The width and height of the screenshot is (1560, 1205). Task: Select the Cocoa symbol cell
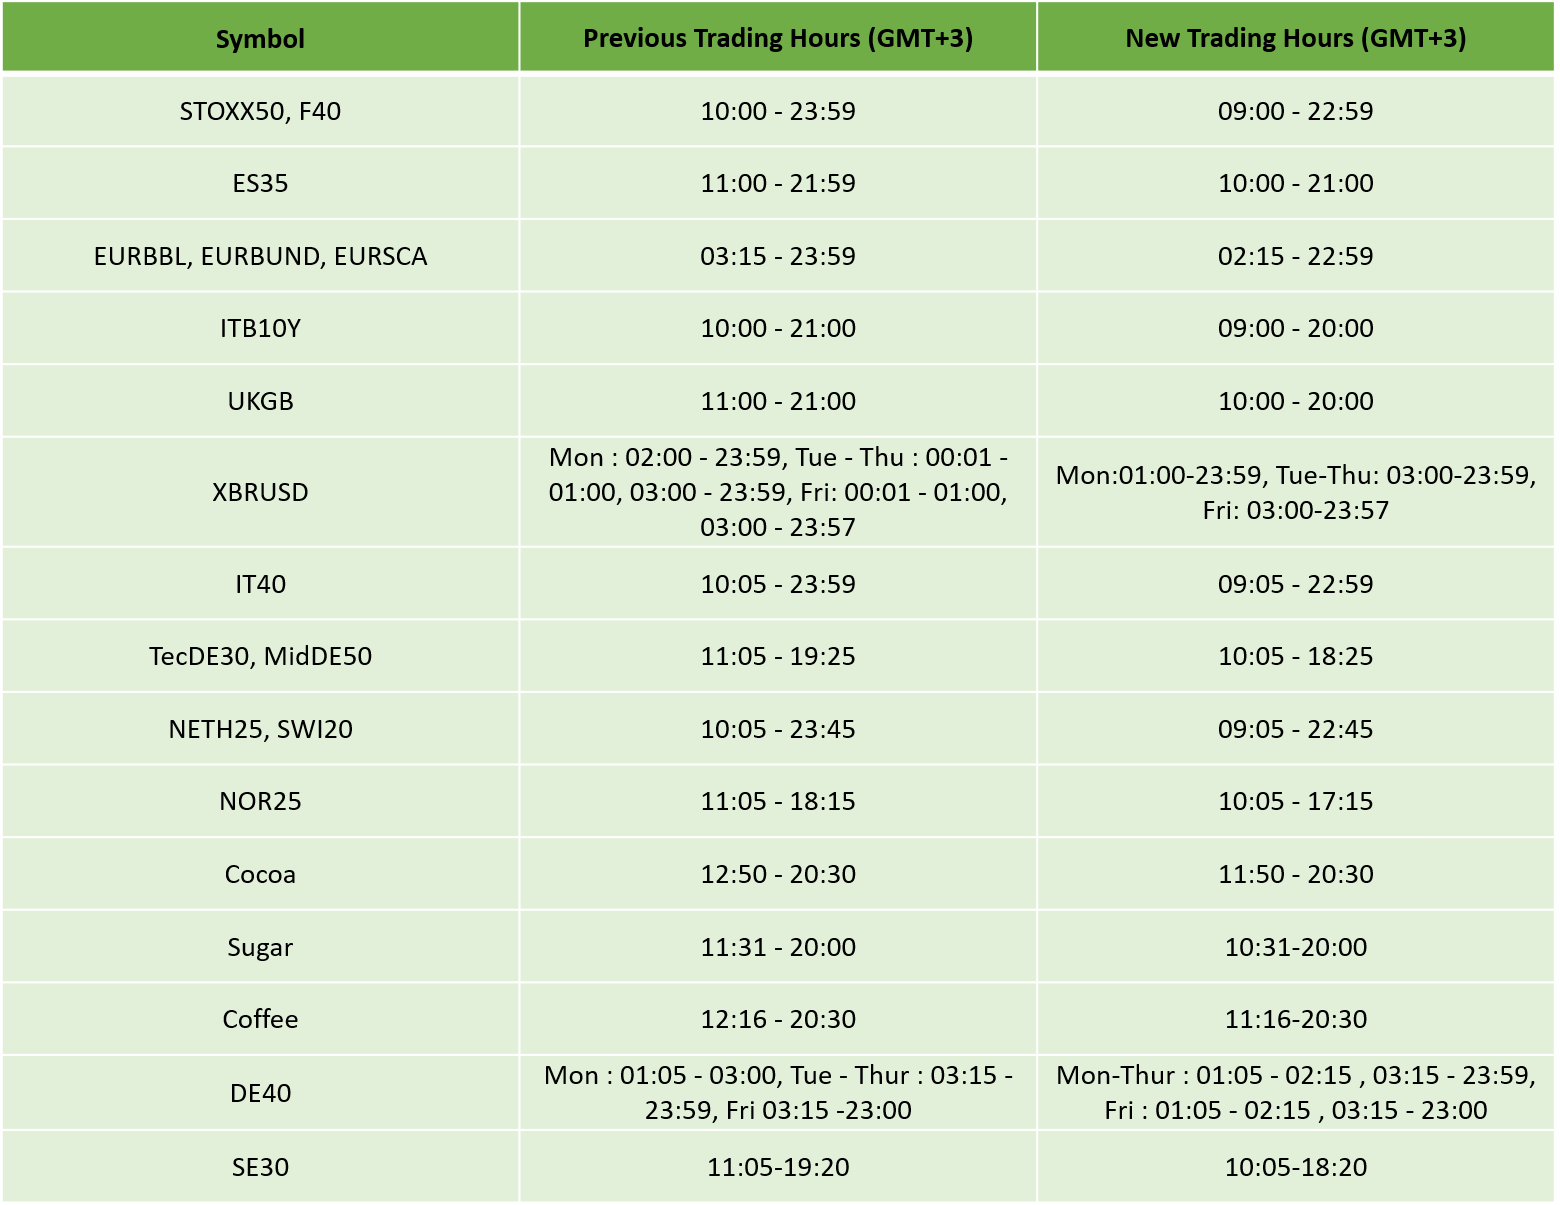(x=260, y=874)
